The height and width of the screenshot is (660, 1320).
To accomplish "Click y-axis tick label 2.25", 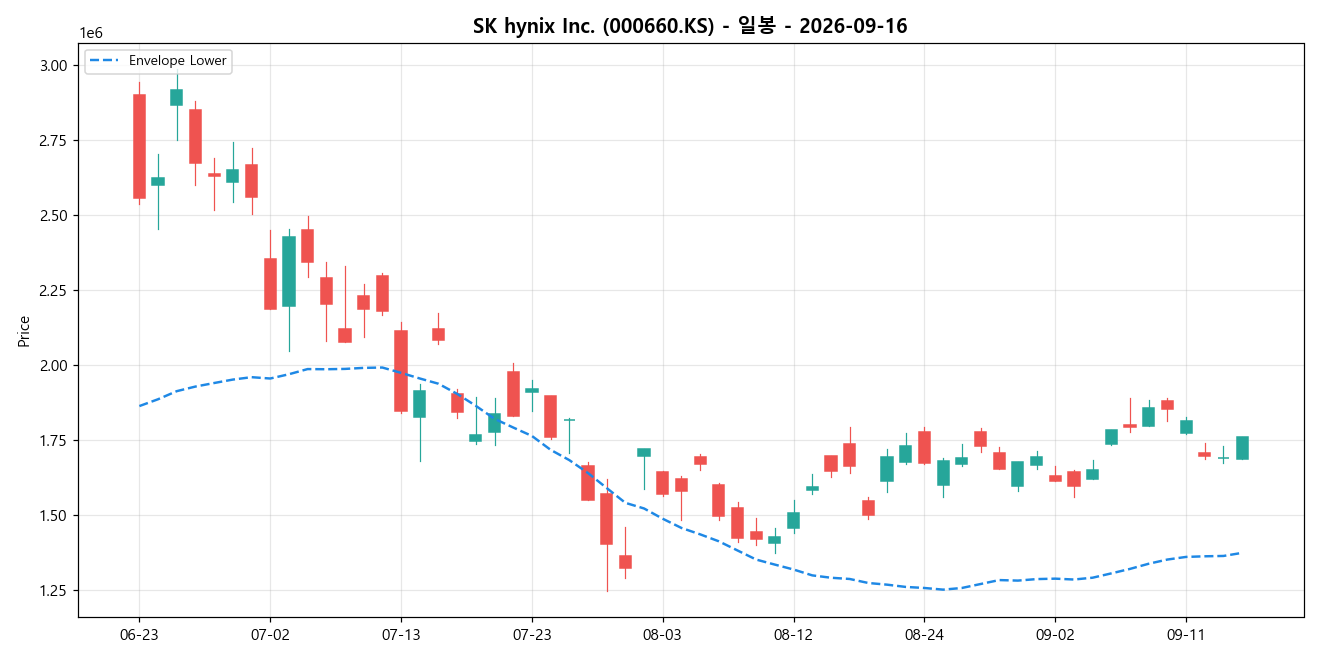I will click(x=55, y=290).
